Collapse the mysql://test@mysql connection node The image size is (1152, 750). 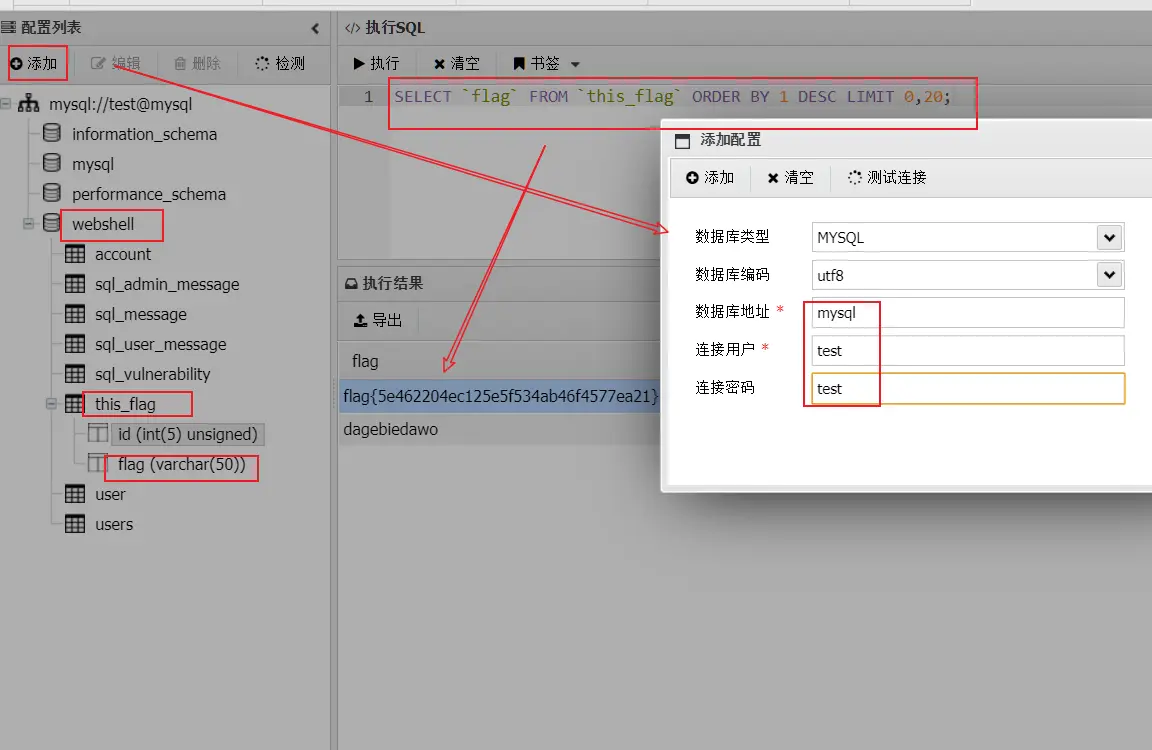[x=6, y=104]
